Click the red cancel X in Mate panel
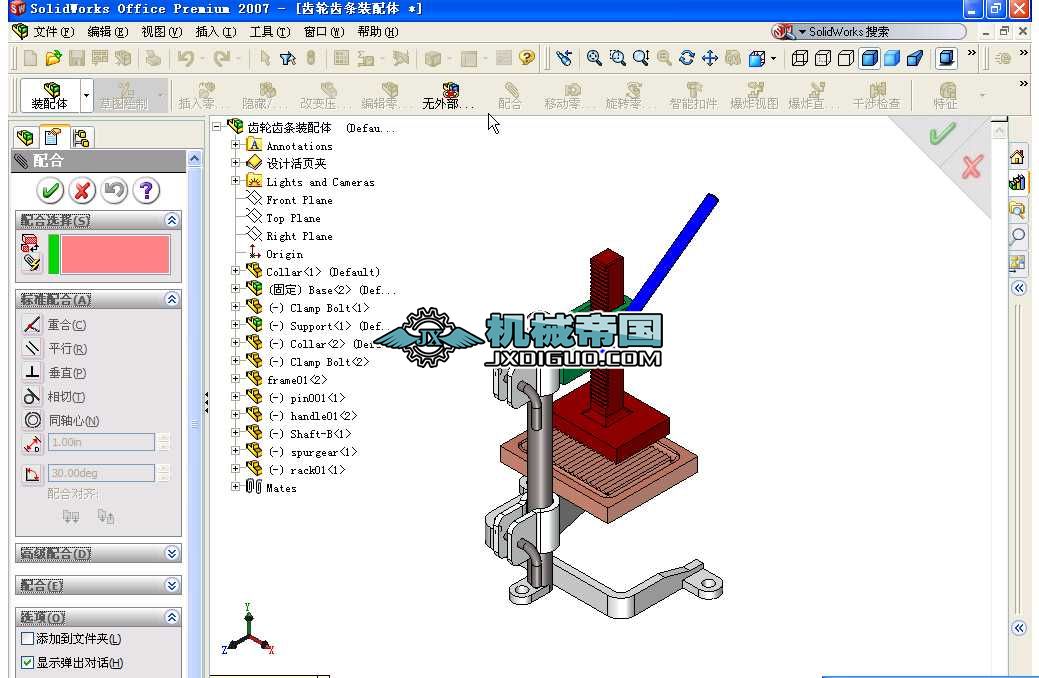The height and width of the screenshot is (678, 1039). pyautogui.click(x=82, y=191)
